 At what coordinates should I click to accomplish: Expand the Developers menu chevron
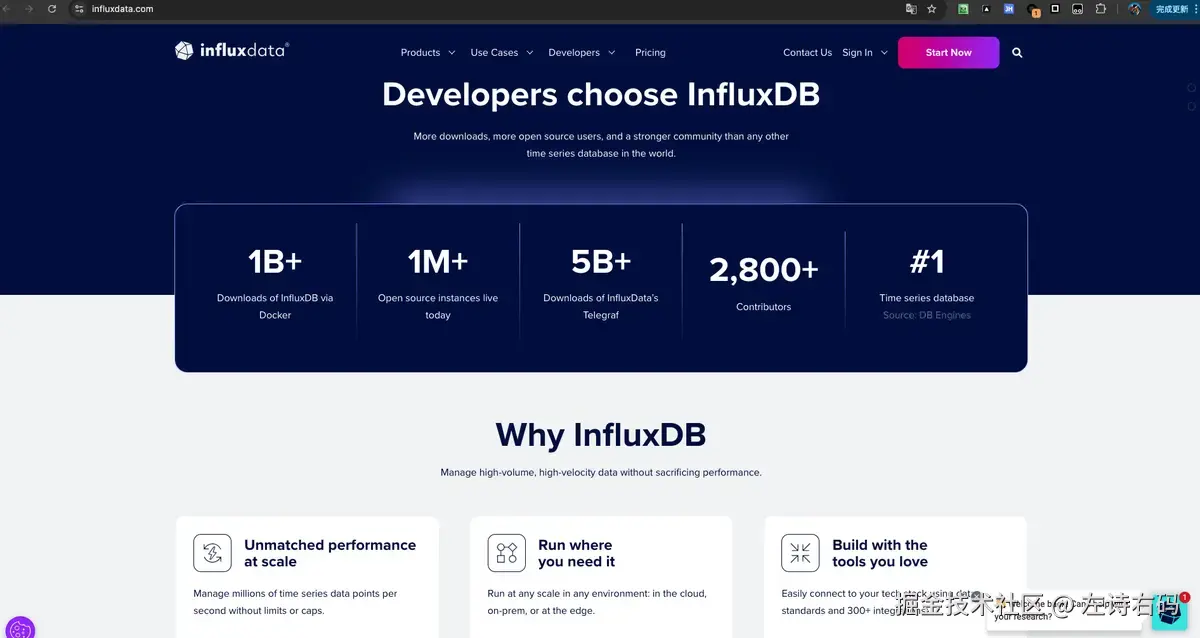(612, 53)
